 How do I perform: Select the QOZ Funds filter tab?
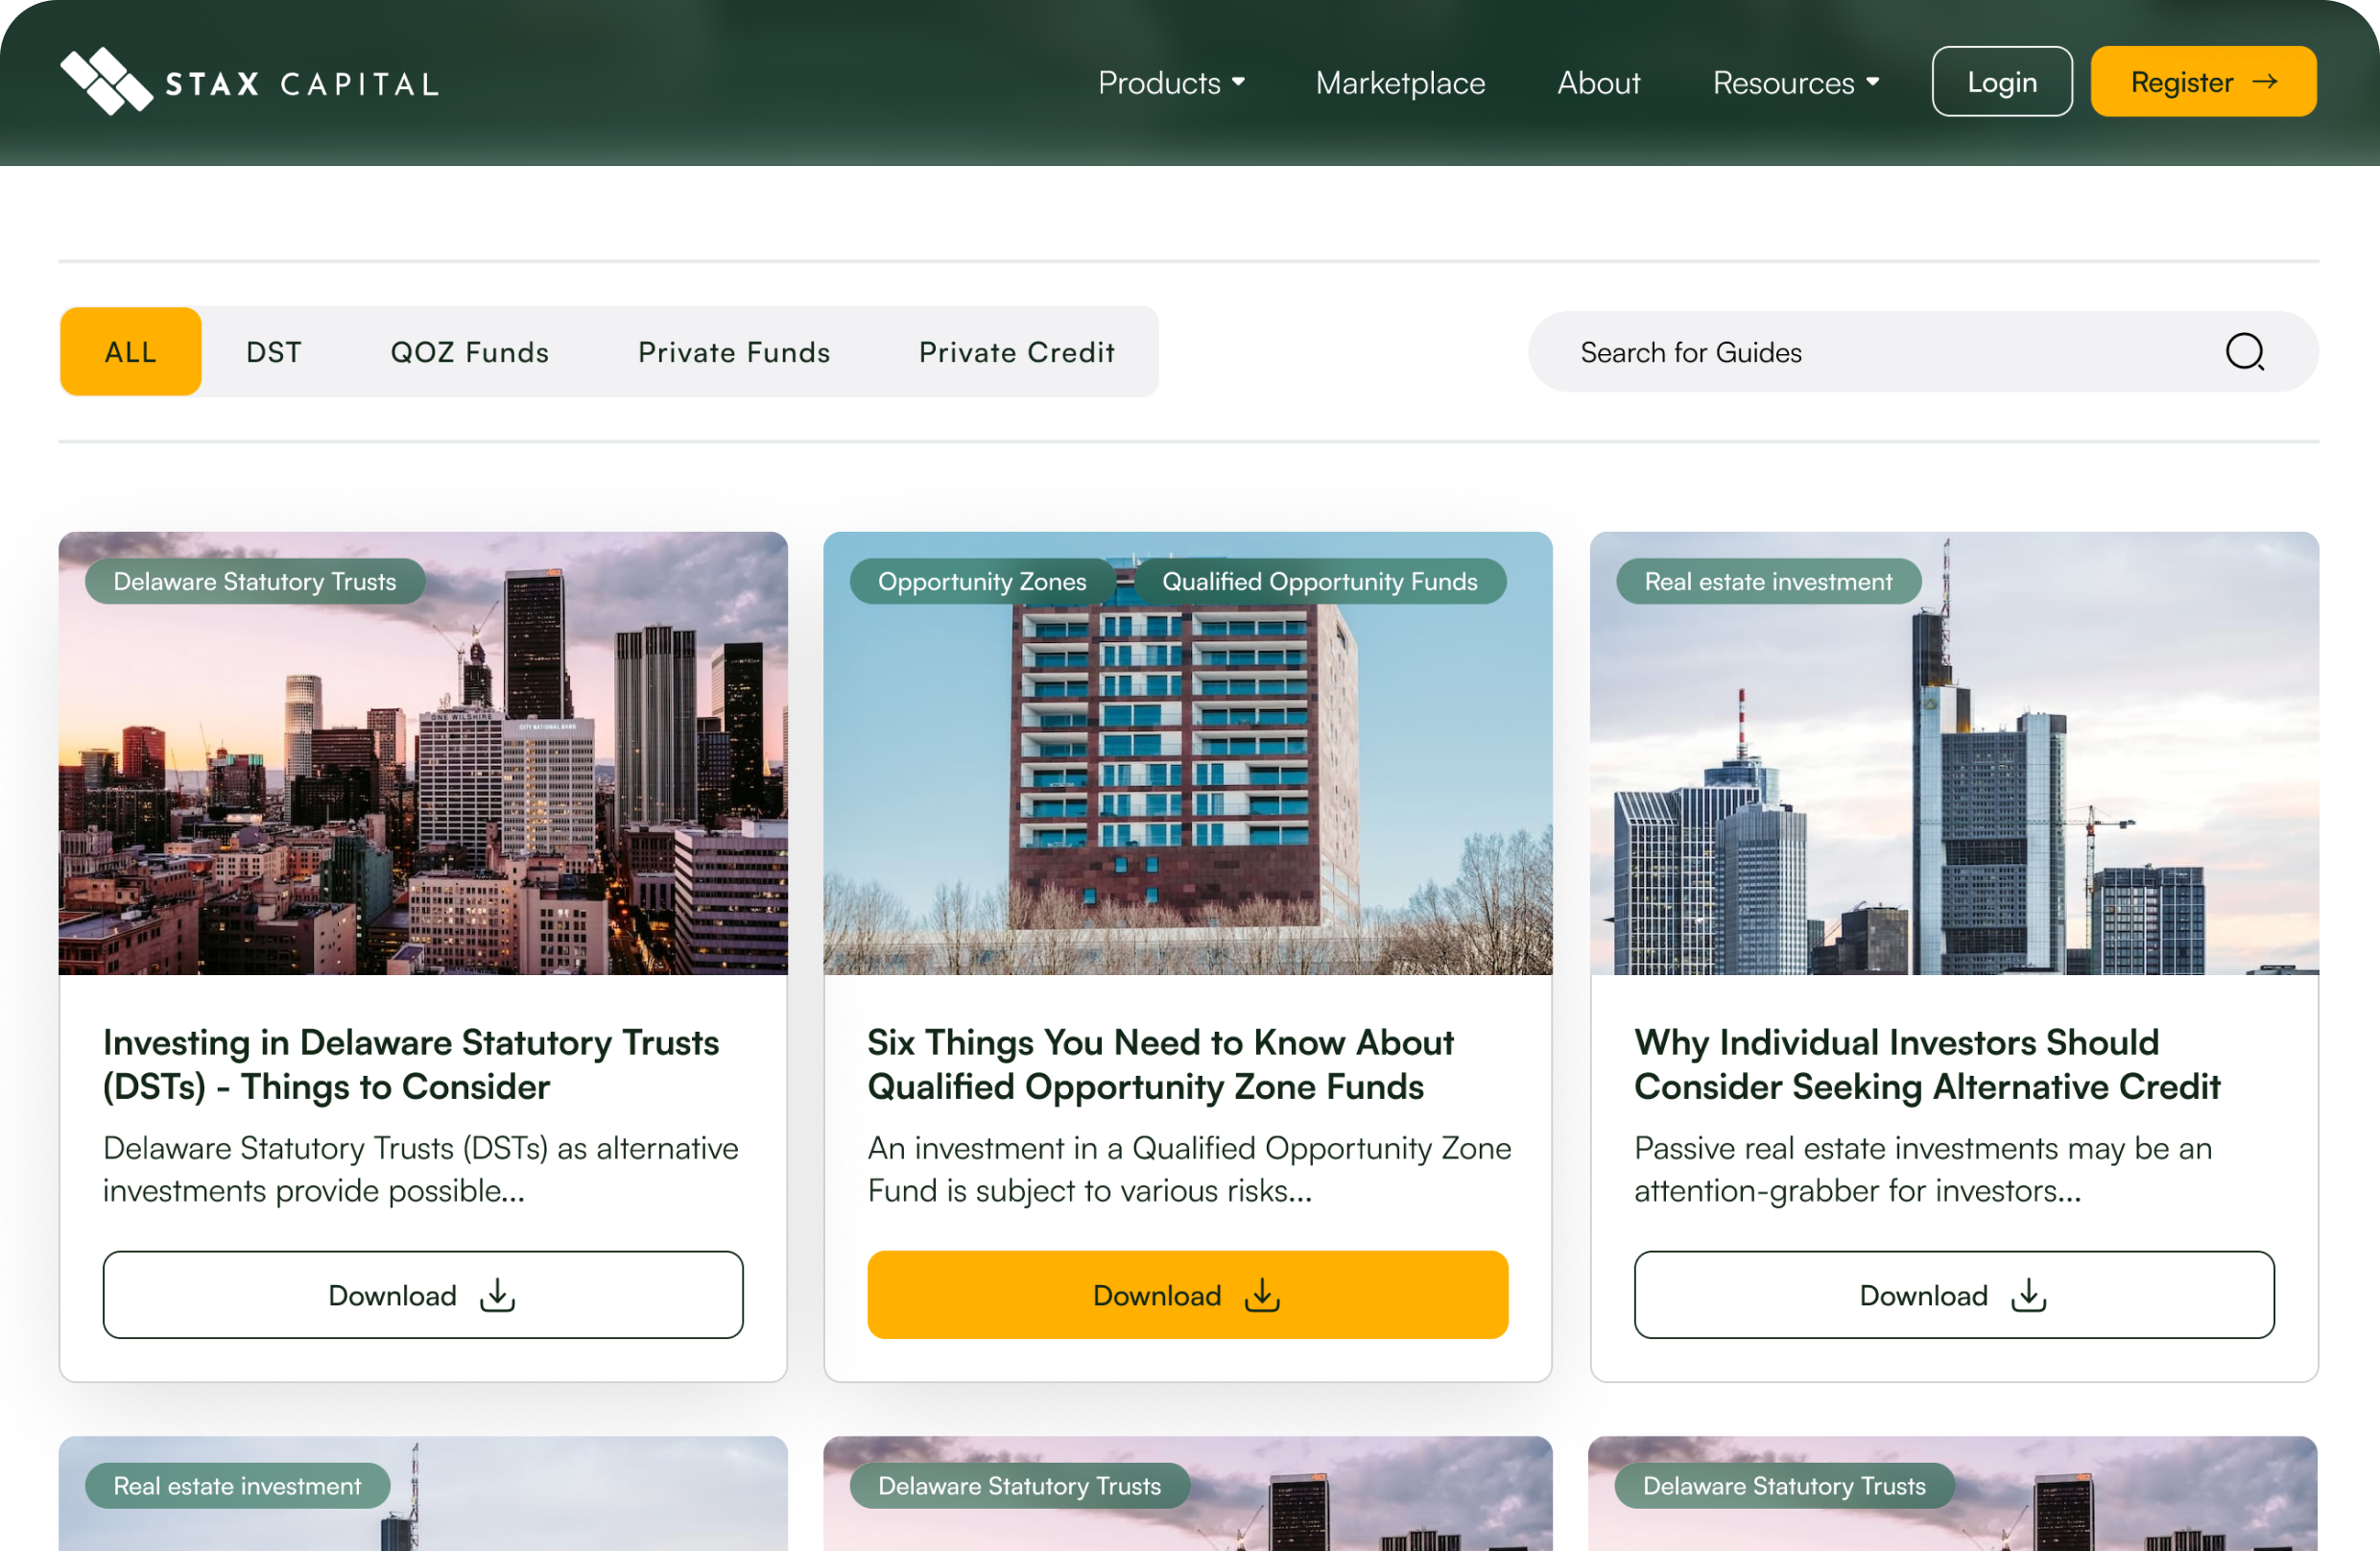tap(470, 350)
